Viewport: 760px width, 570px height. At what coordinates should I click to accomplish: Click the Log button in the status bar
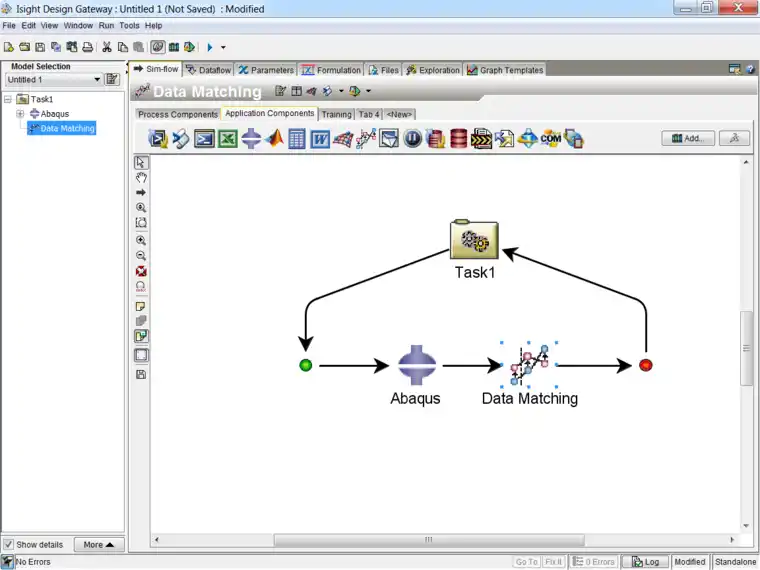pyautogui.click(x=646, y=562)
